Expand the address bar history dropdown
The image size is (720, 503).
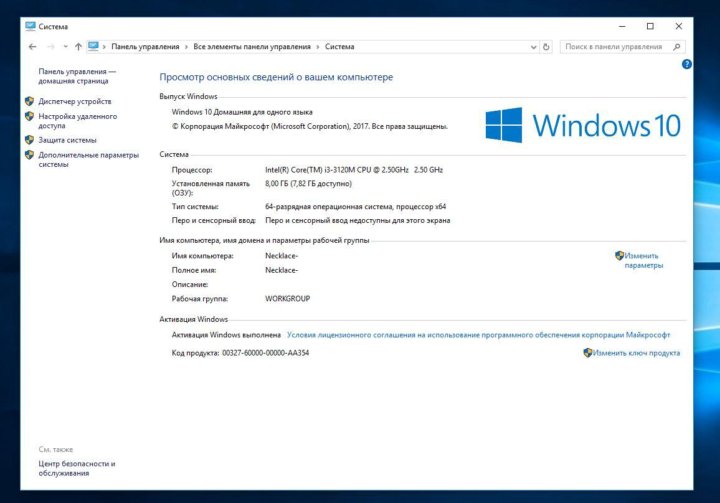coord(533,47)
